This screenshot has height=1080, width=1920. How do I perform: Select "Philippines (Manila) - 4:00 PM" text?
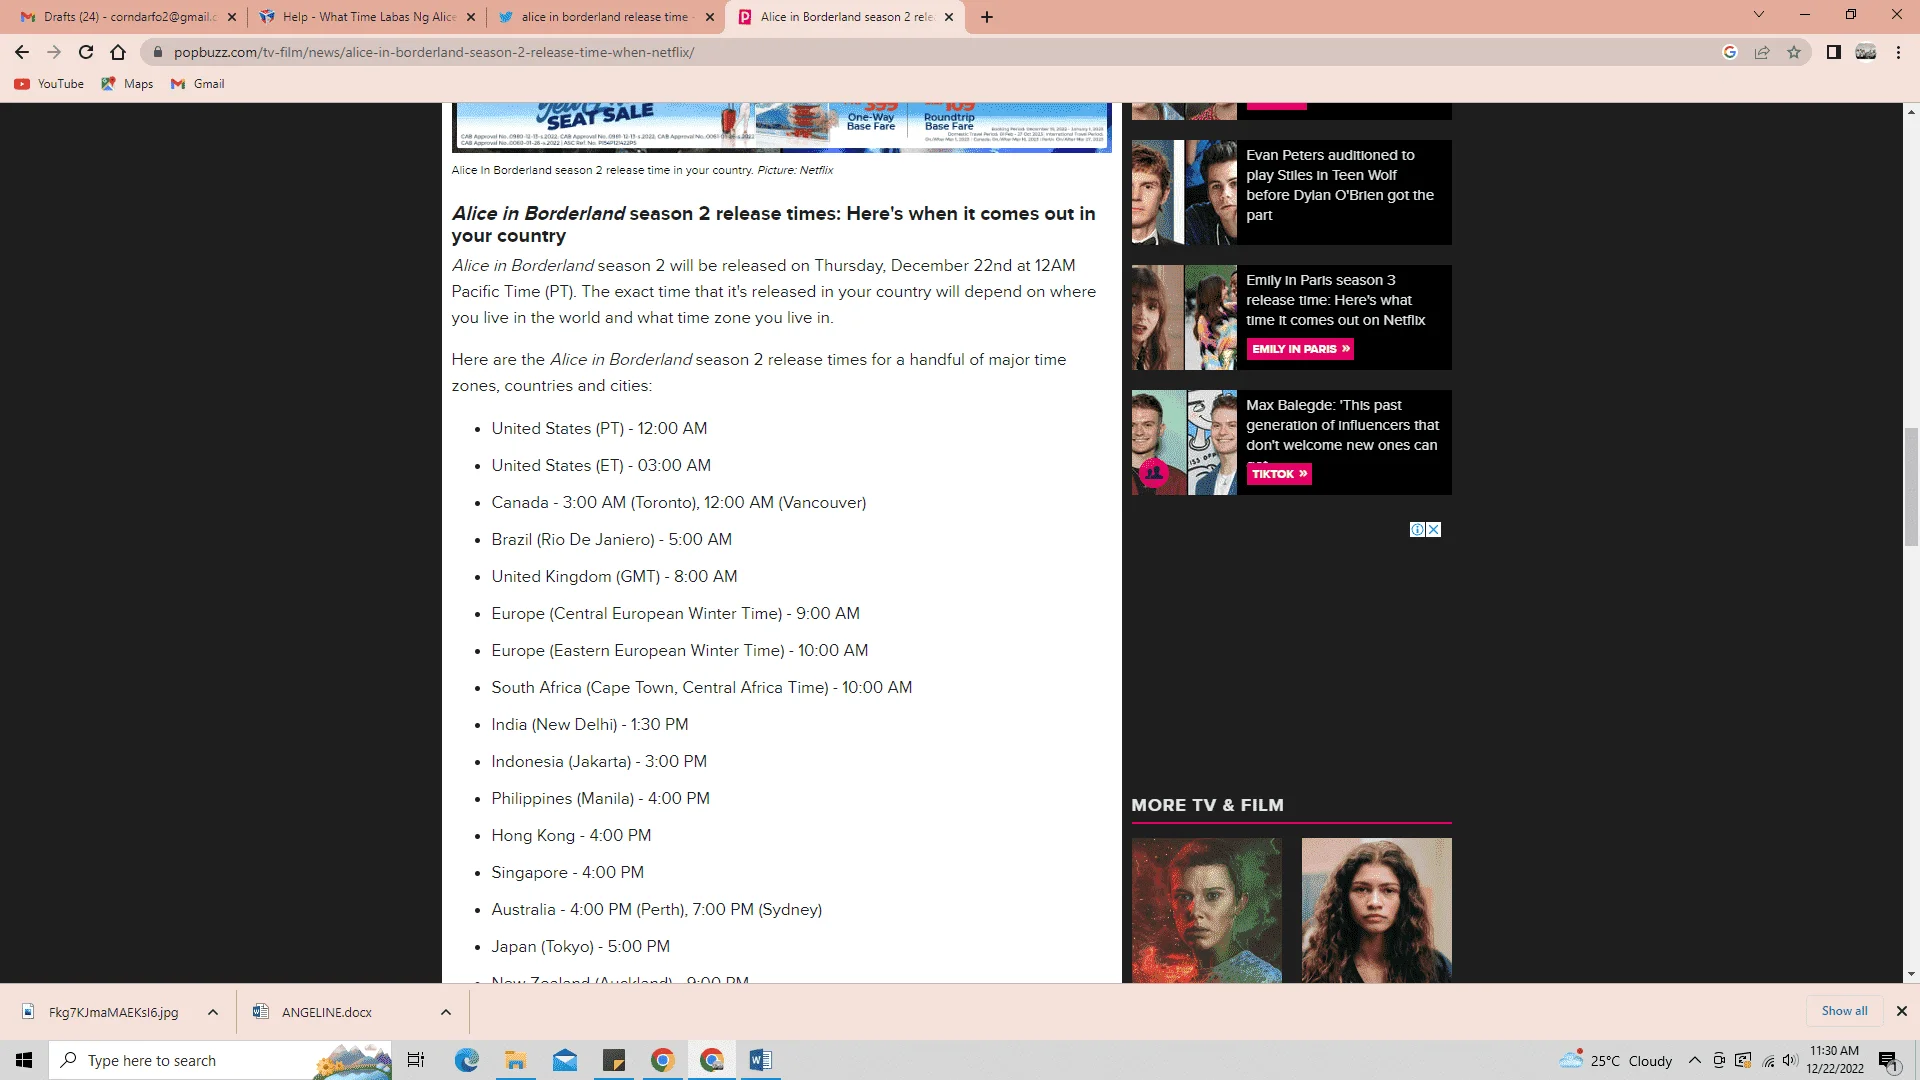(600, 798)
